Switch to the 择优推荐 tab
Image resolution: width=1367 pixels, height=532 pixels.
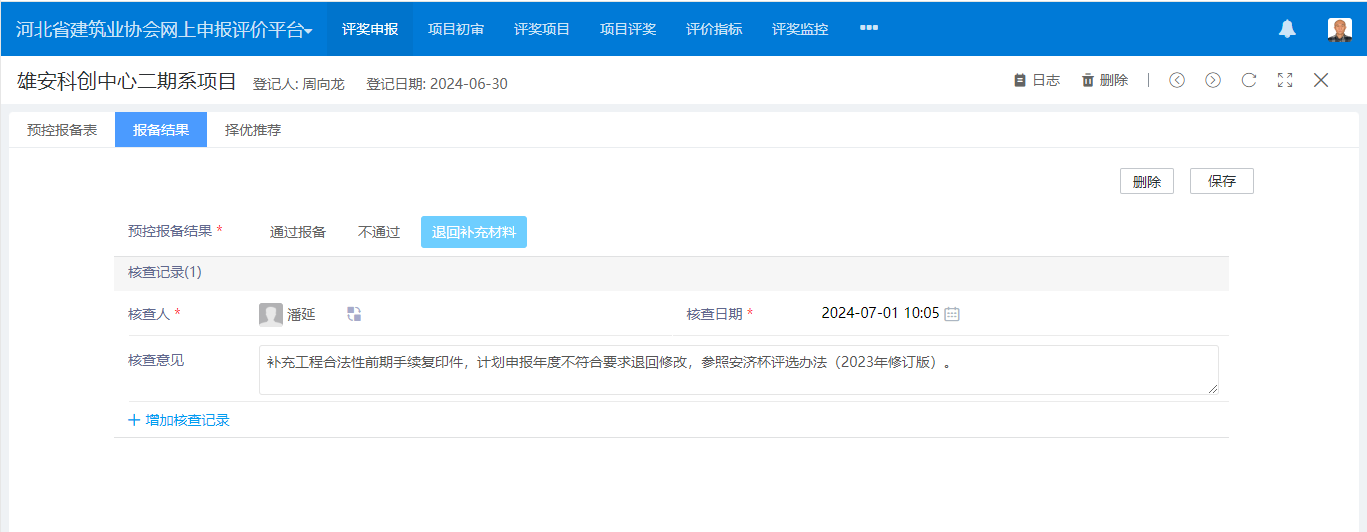(253, 130)
